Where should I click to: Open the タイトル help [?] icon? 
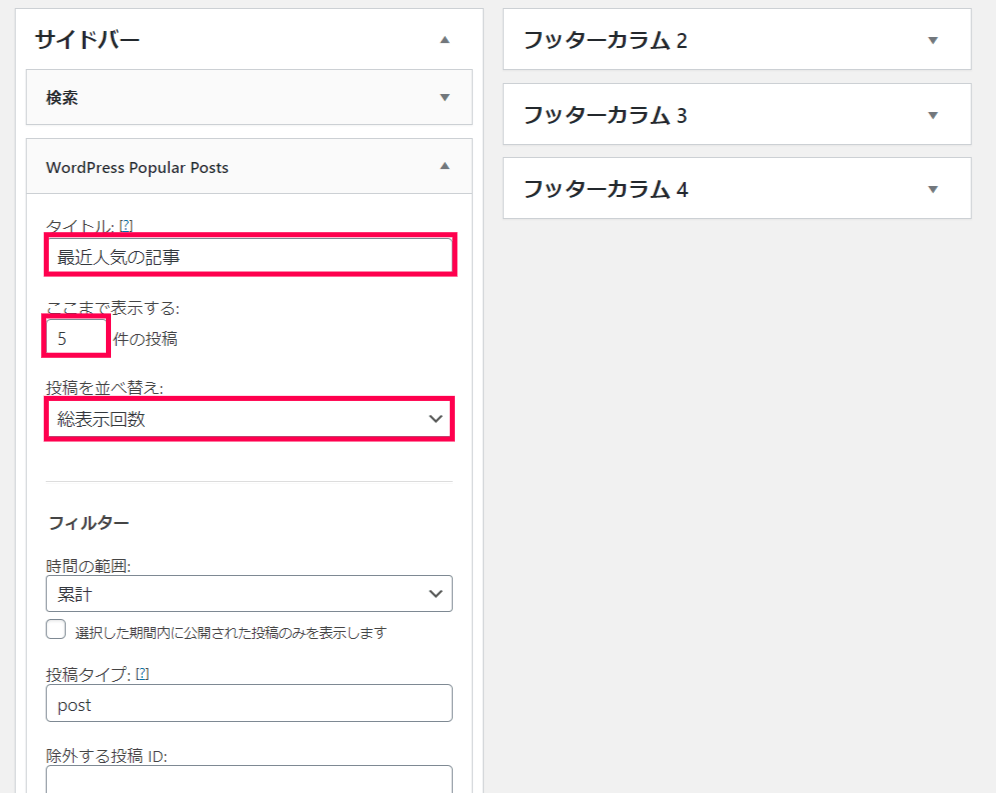tap(126, 226)
